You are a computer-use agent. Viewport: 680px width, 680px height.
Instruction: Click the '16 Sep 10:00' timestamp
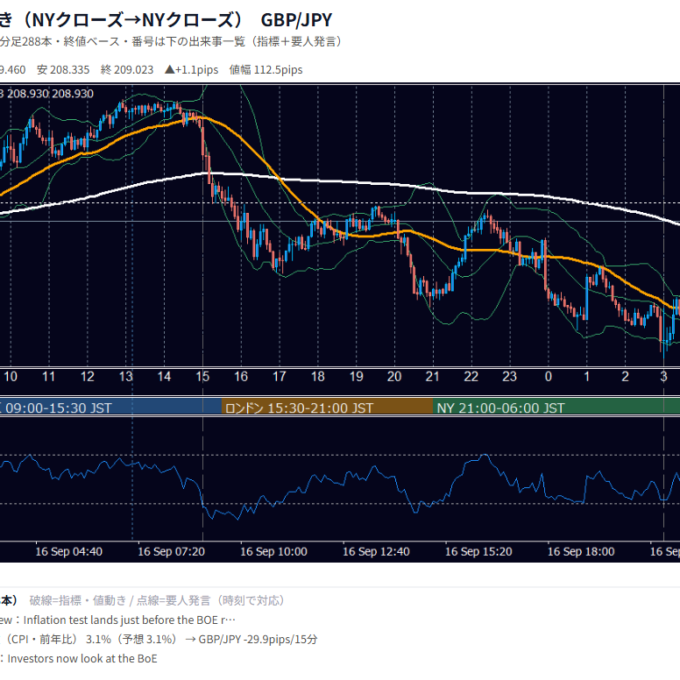(x=274, y=552)
